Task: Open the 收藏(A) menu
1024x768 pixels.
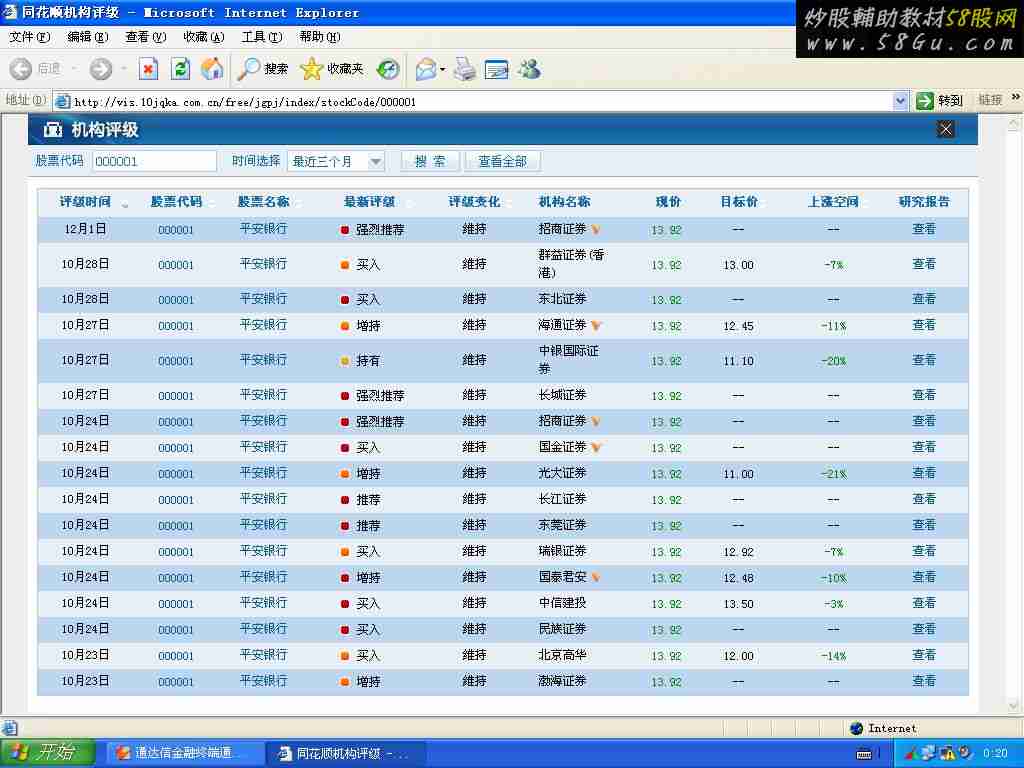Action: tap(204, 37)
